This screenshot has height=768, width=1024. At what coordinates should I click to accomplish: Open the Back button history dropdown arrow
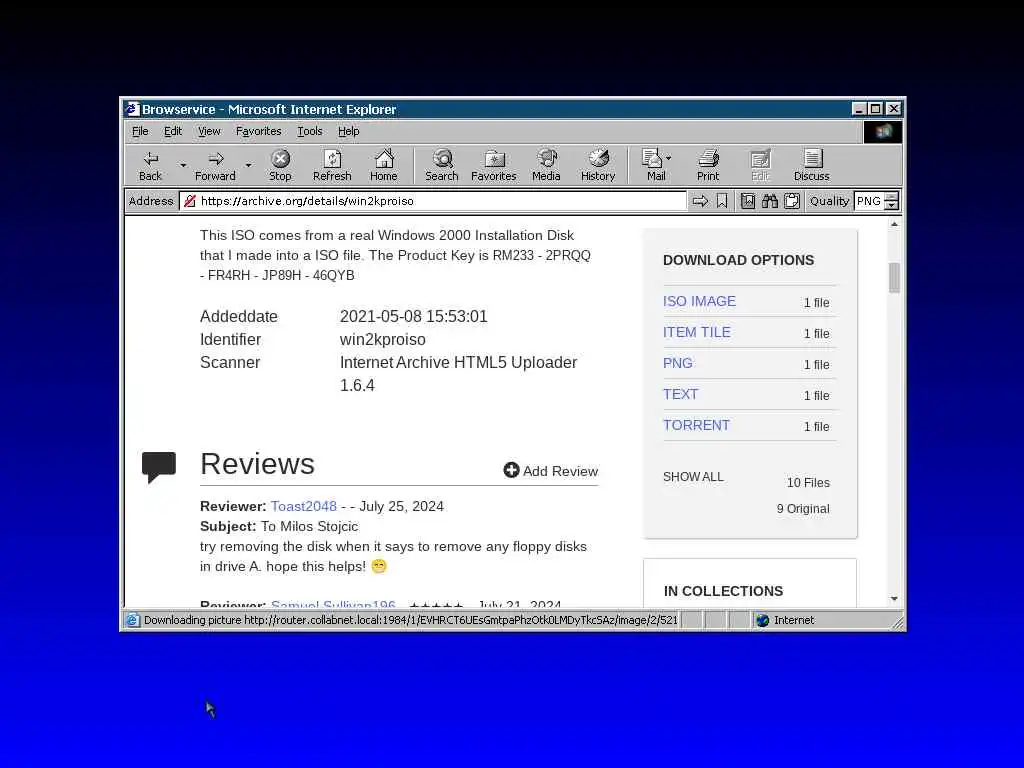[183, 166]
